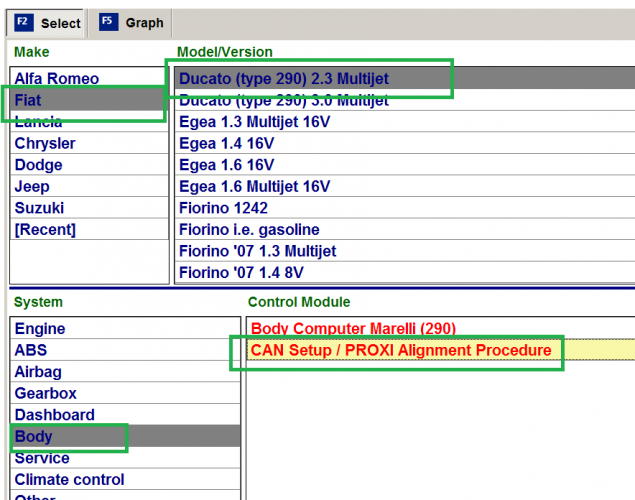Choose Engine from the System list
635x500 pixels.
point(40,329)
